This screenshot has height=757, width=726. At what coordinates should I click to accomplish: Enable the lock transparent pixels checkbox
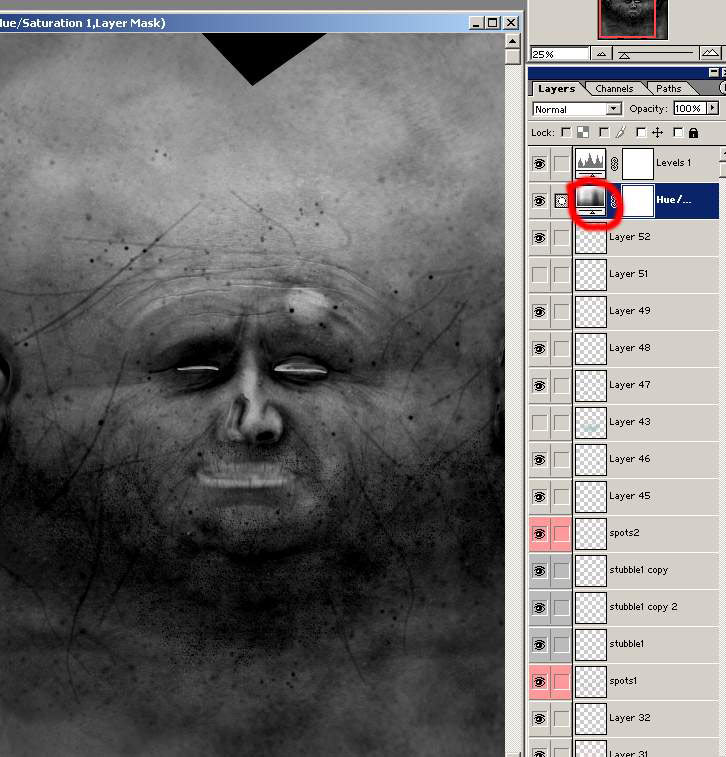(x=566, y=132)
